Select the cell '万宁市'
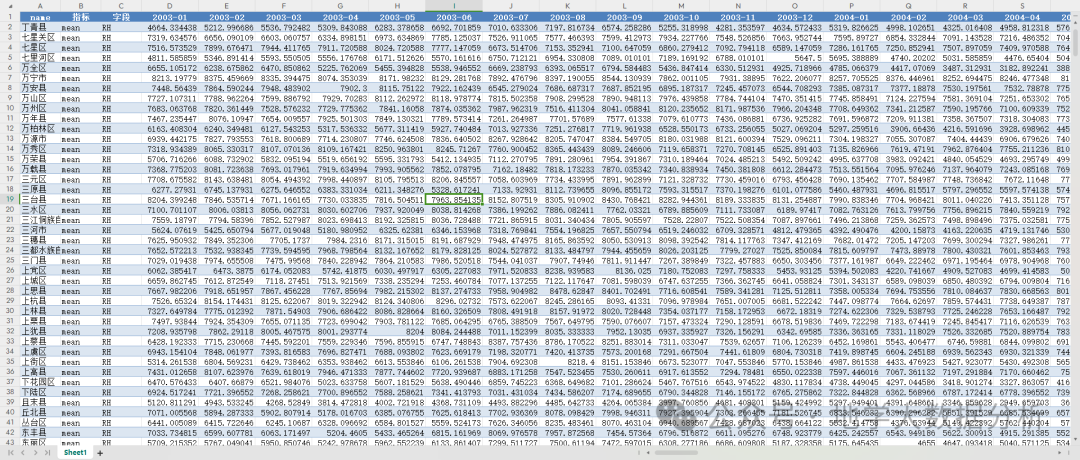Viewport: 1080px width, 460px height. [x=39, y=77]
